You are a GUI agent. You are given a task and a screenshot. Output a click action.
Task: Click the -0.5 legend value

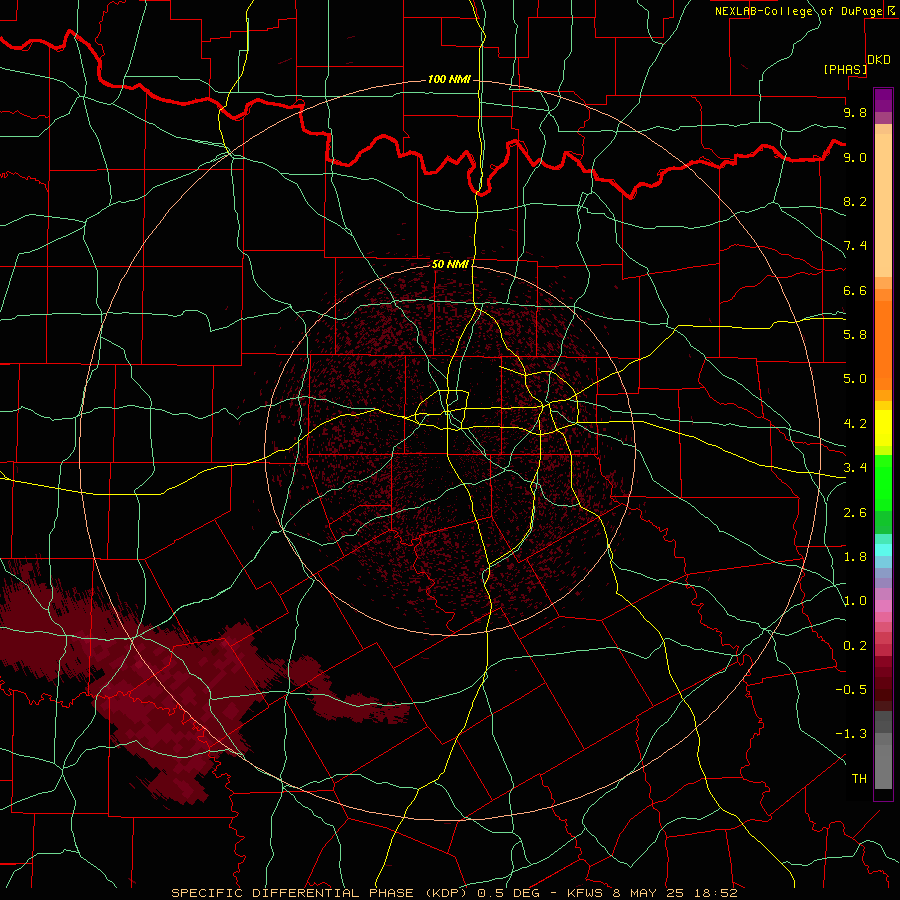[851, 690]
